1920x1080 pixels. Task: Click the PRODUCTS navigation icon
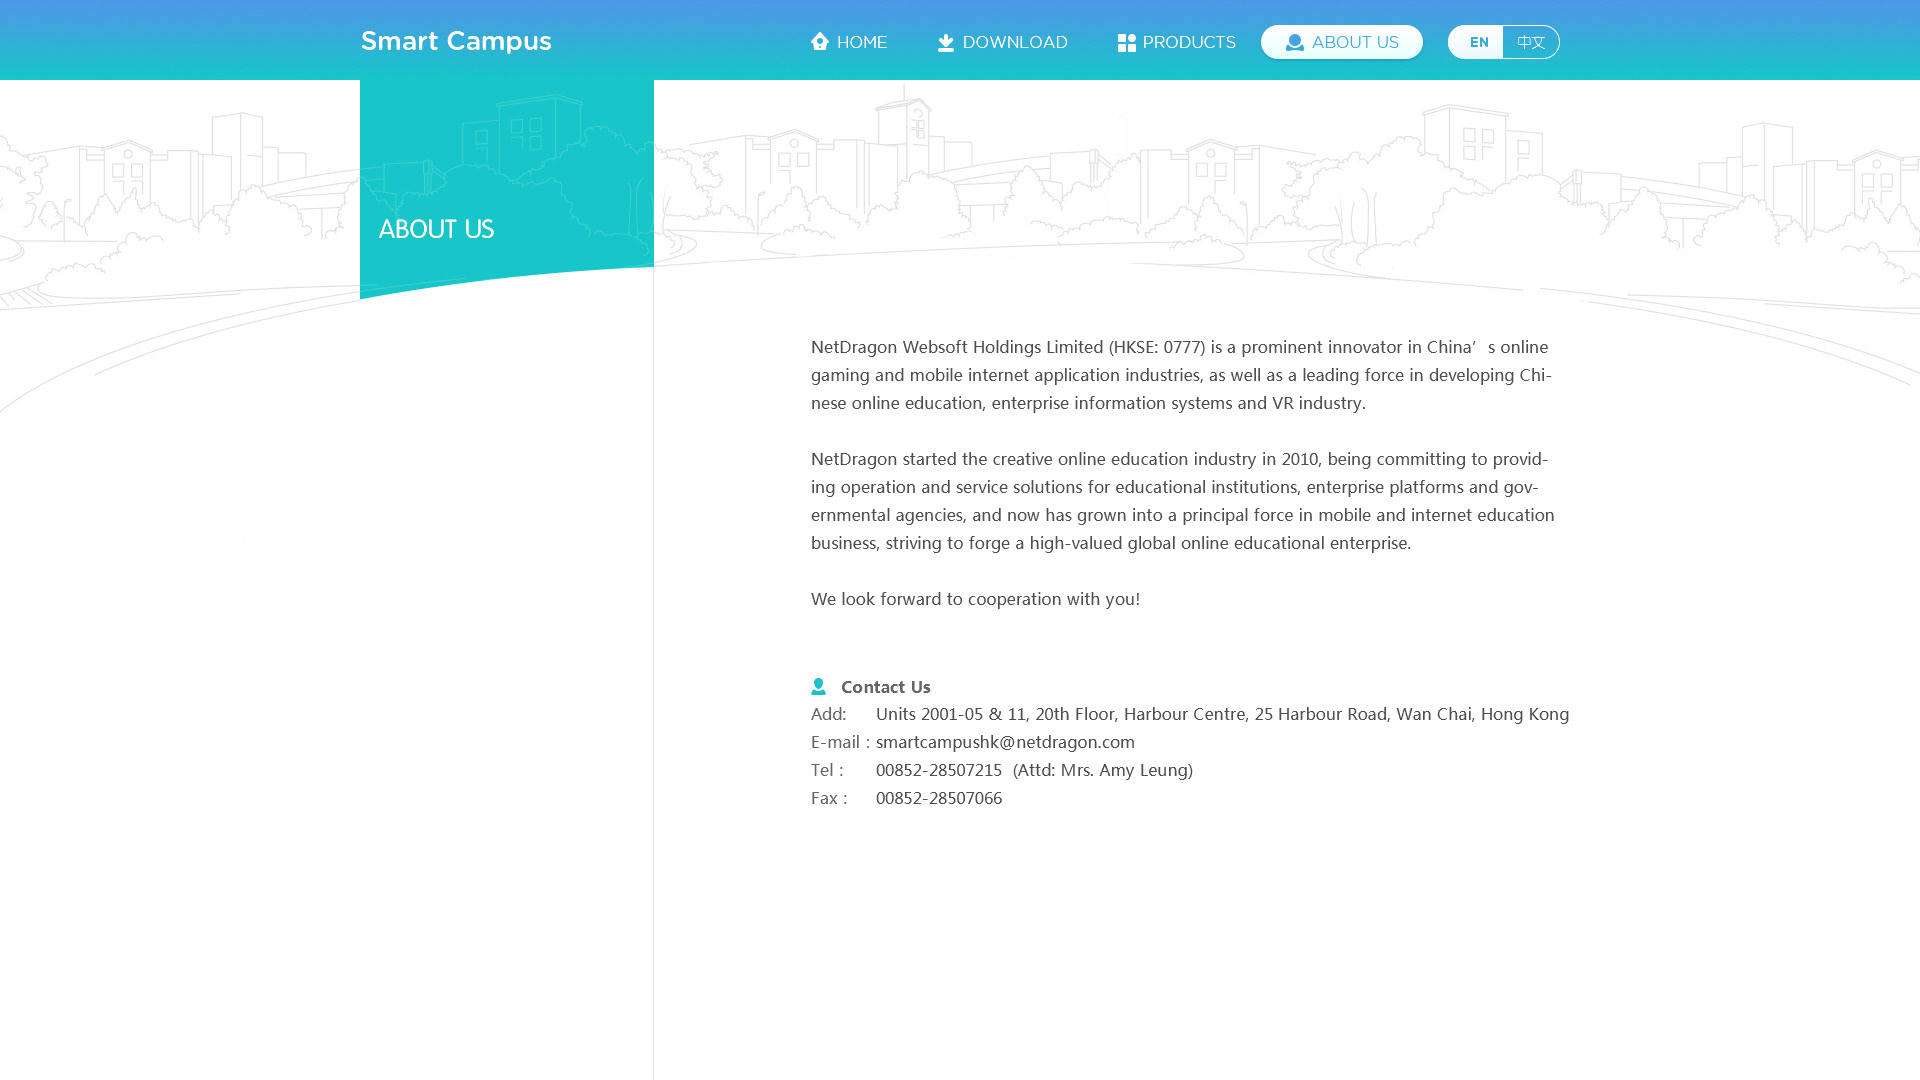tap(1126, 41)
